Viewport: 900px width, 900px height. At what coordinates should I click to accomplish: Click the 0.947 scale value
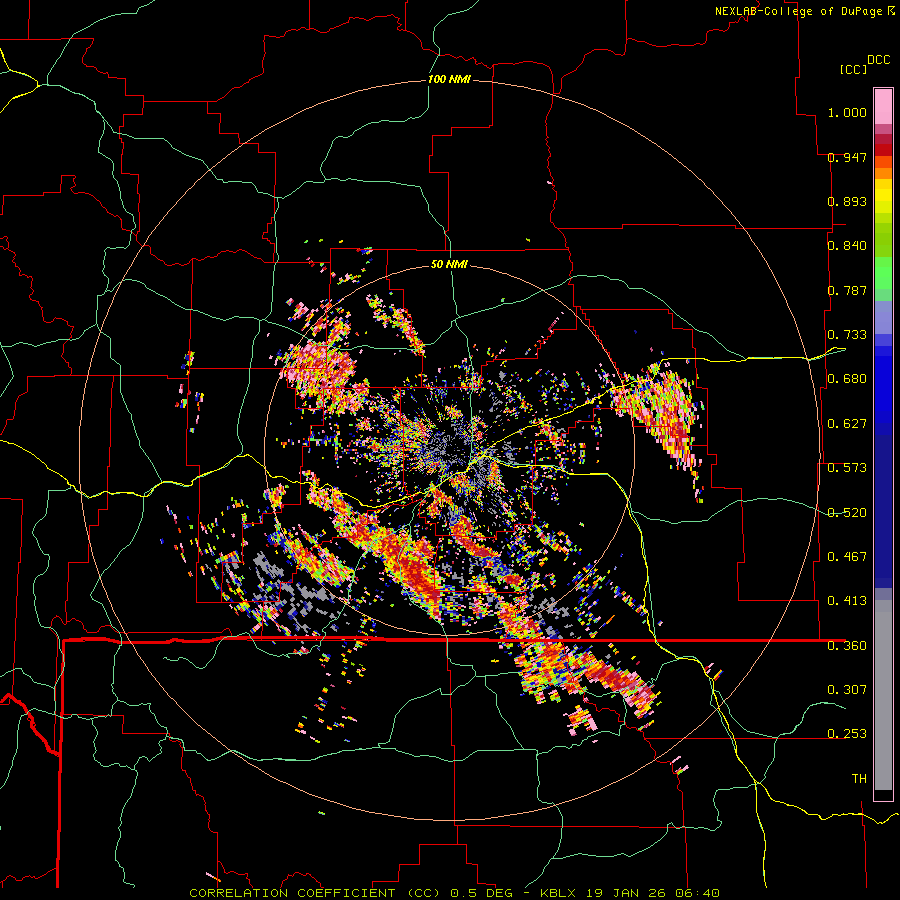click(847, 157)
